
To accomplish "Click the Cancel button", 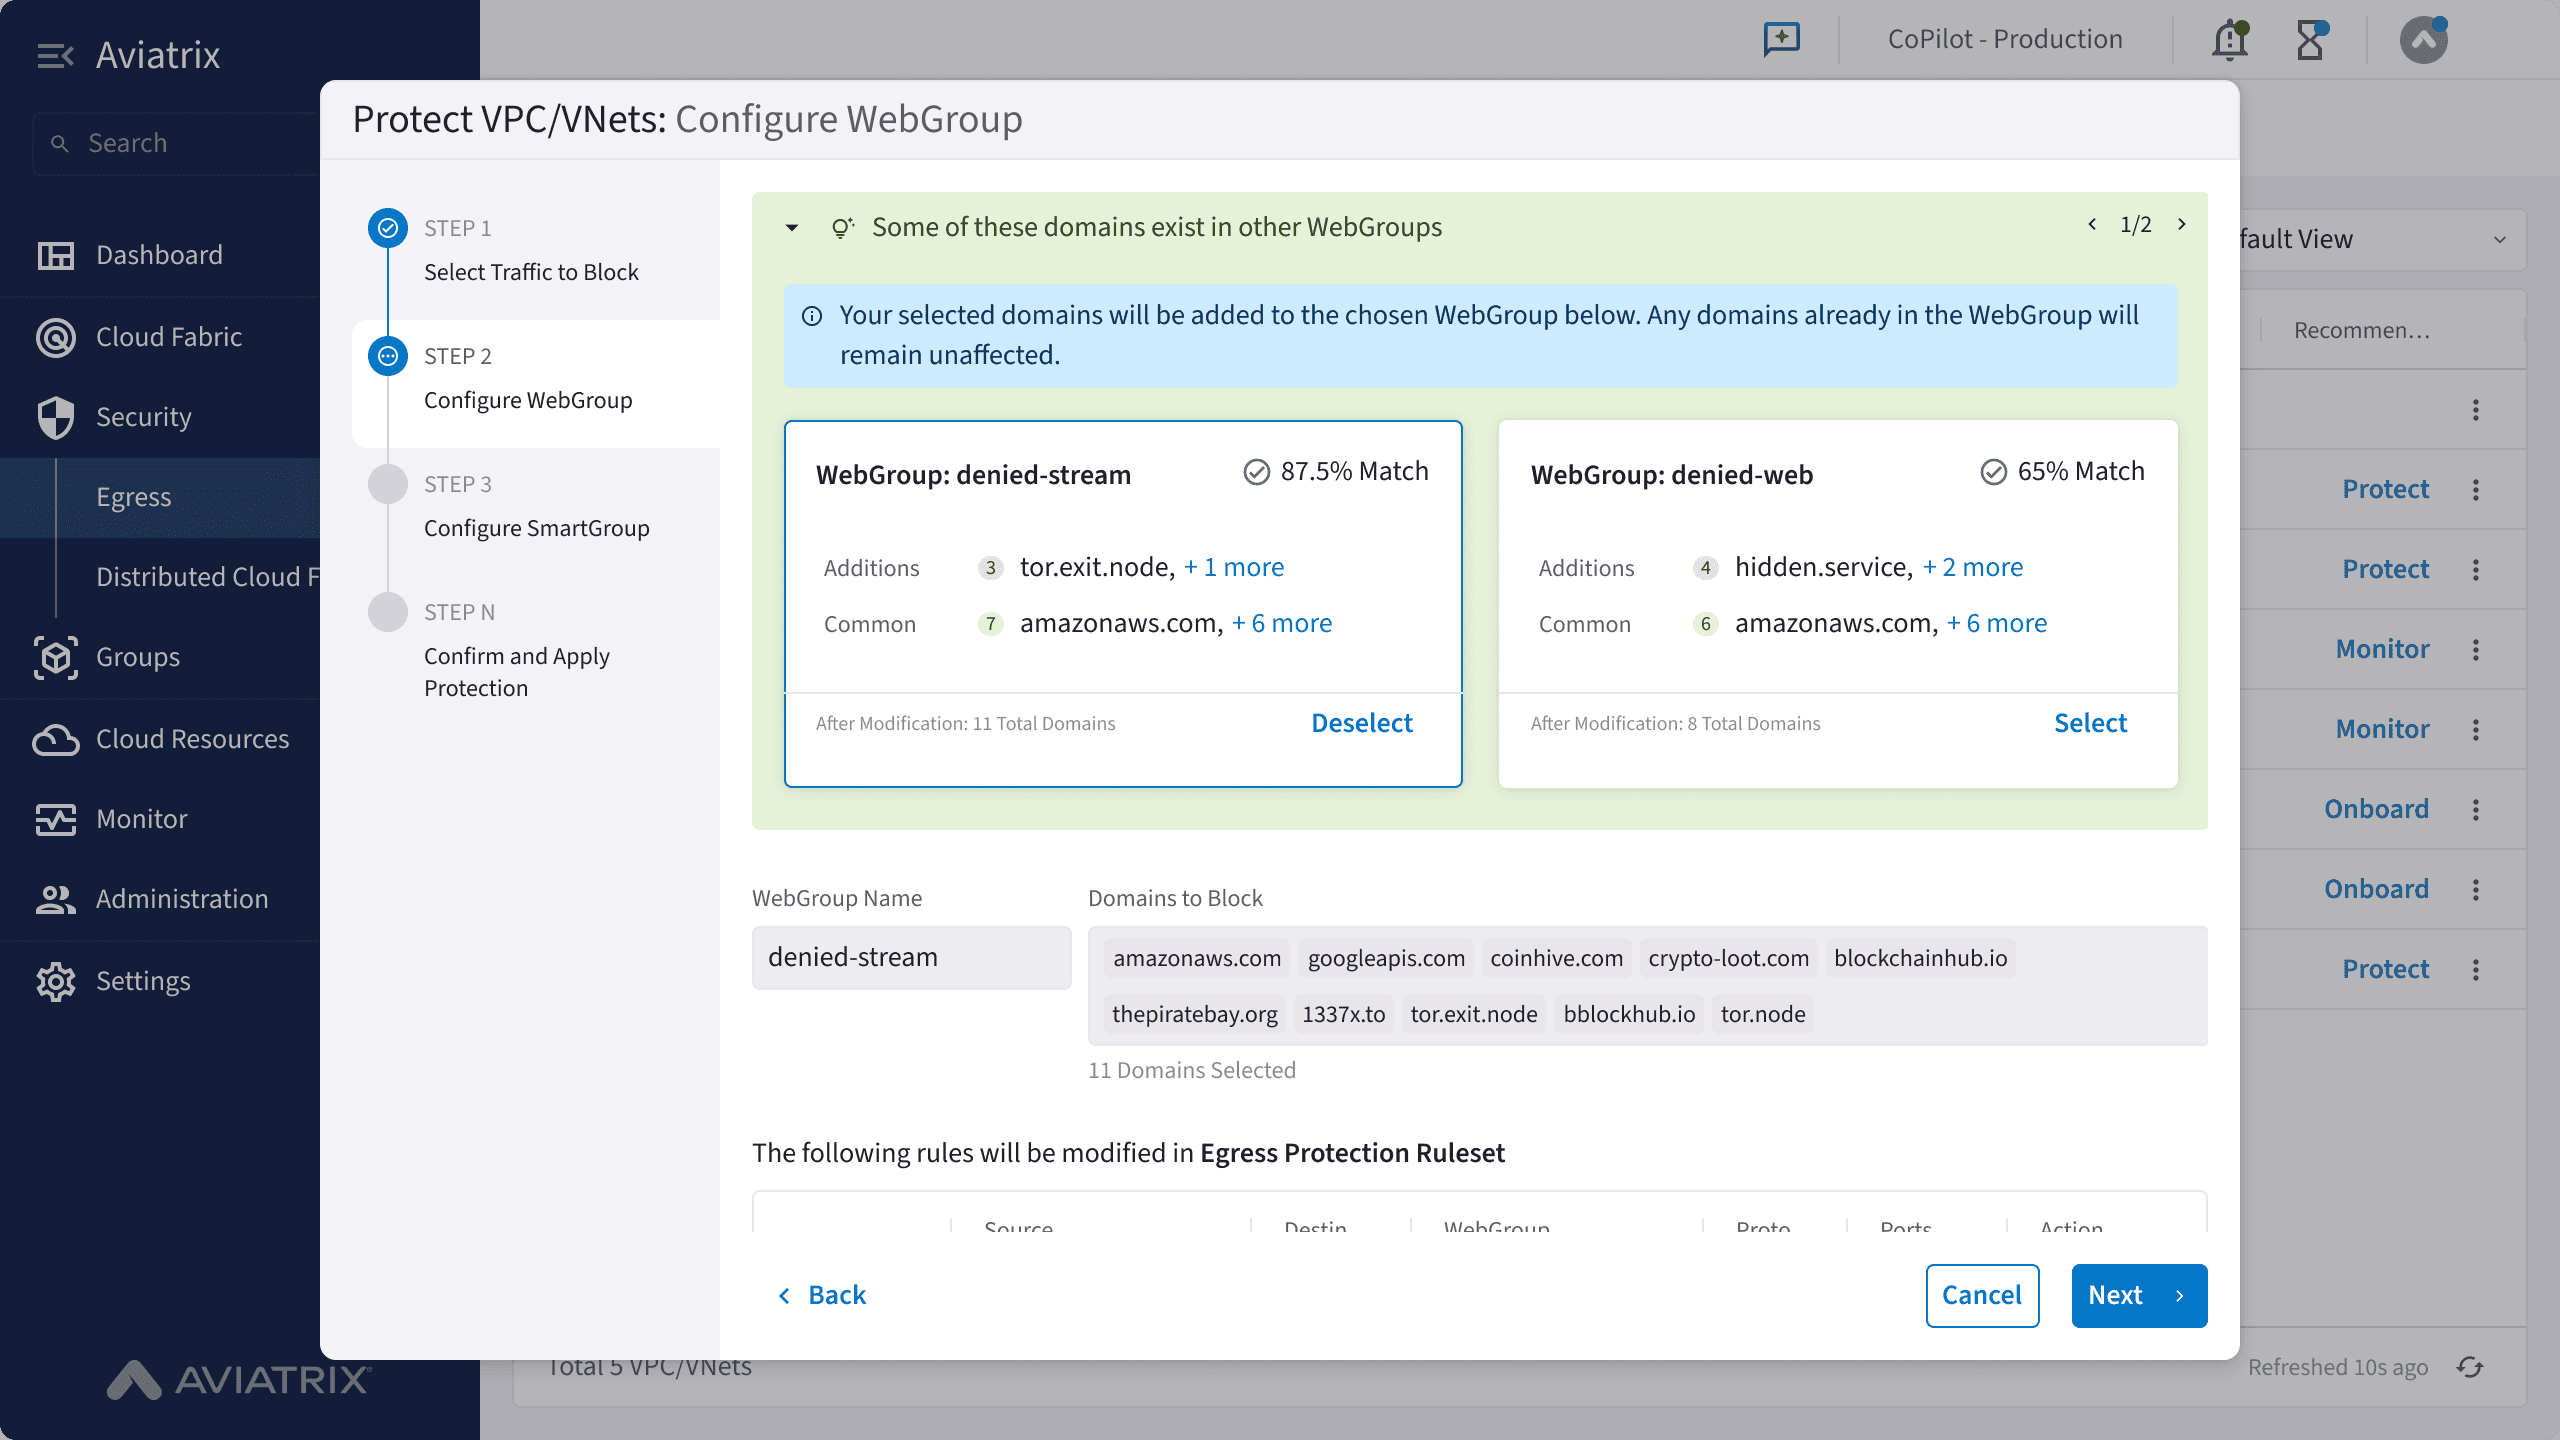I will [x=1982, y=1296].
